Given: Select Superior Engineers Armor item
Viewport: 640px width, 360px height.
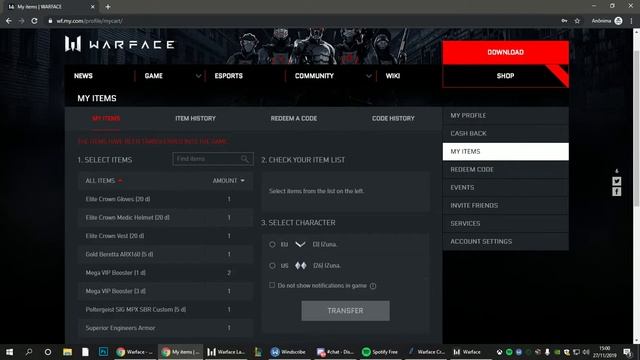Looking at the screenshot, I should pos(165,328).
